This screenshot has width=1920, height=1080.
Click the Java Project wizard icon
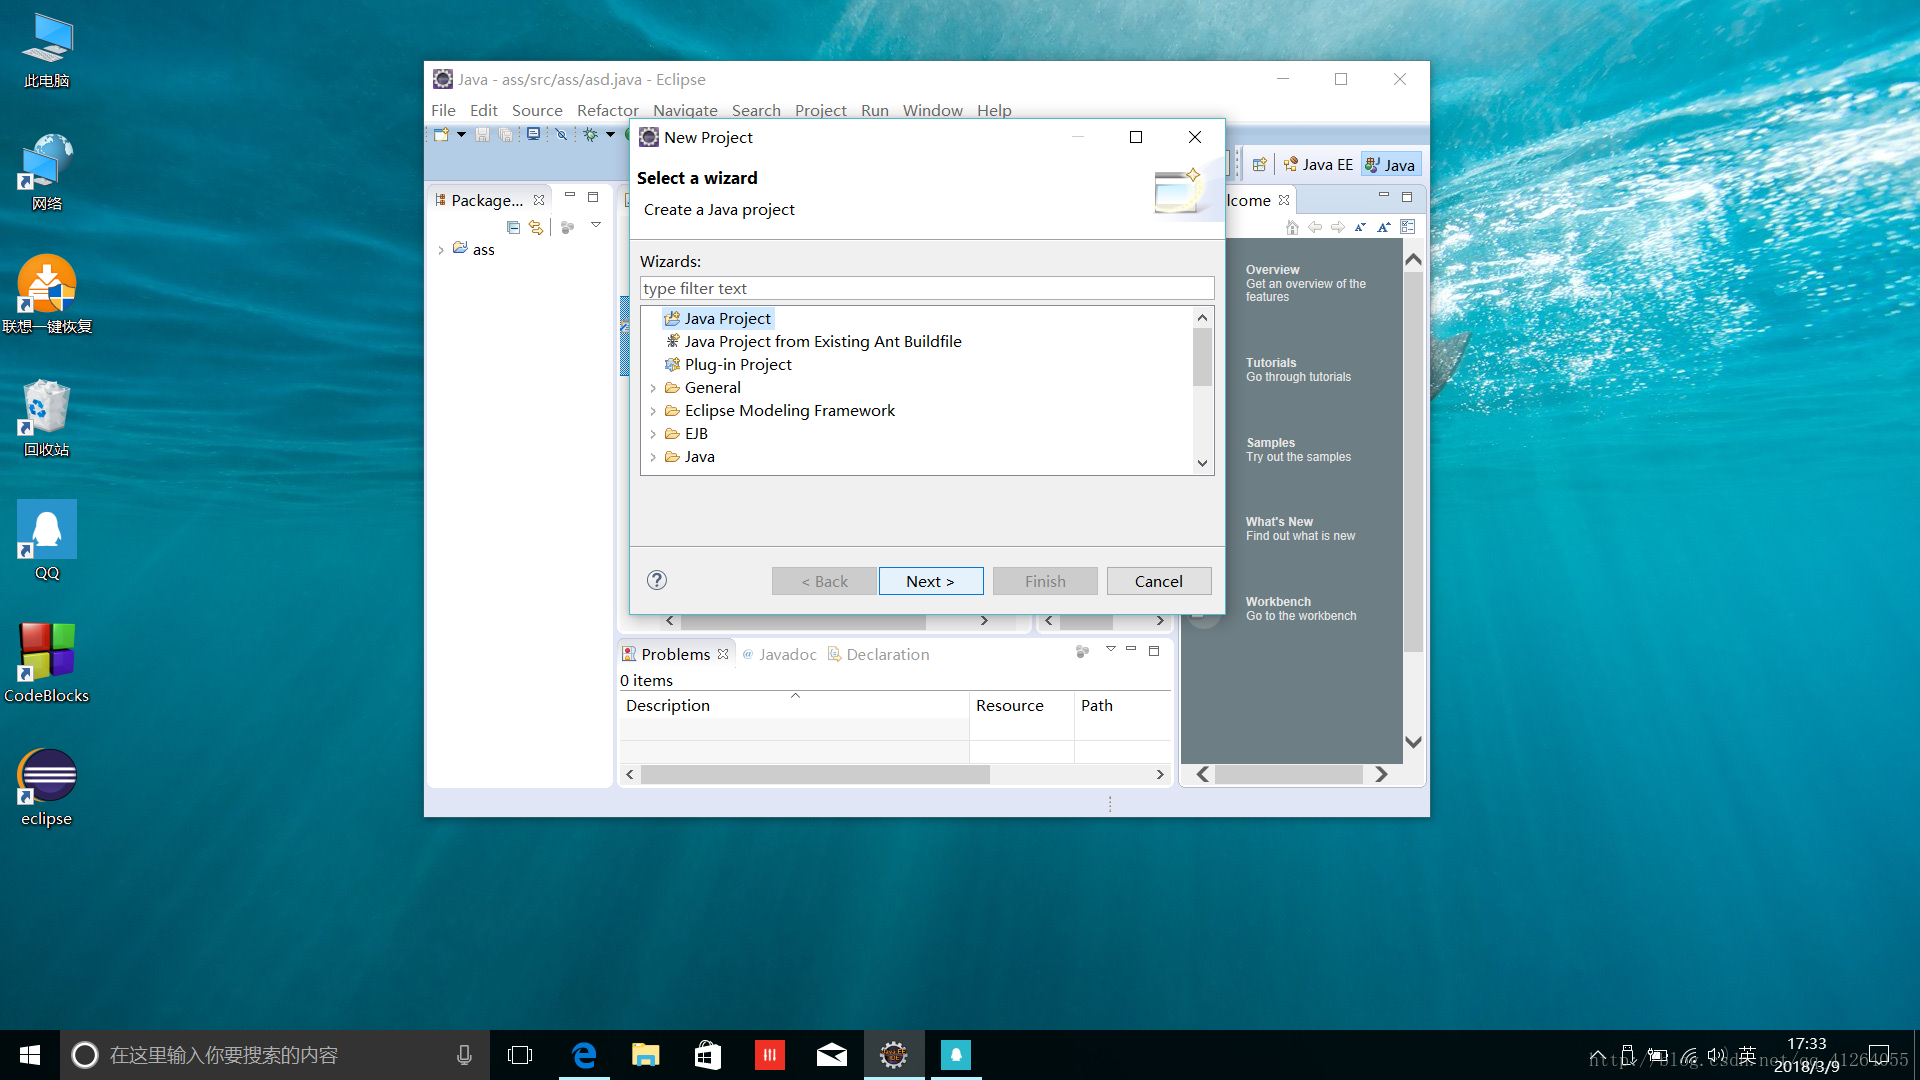click(x=671, y=316)
